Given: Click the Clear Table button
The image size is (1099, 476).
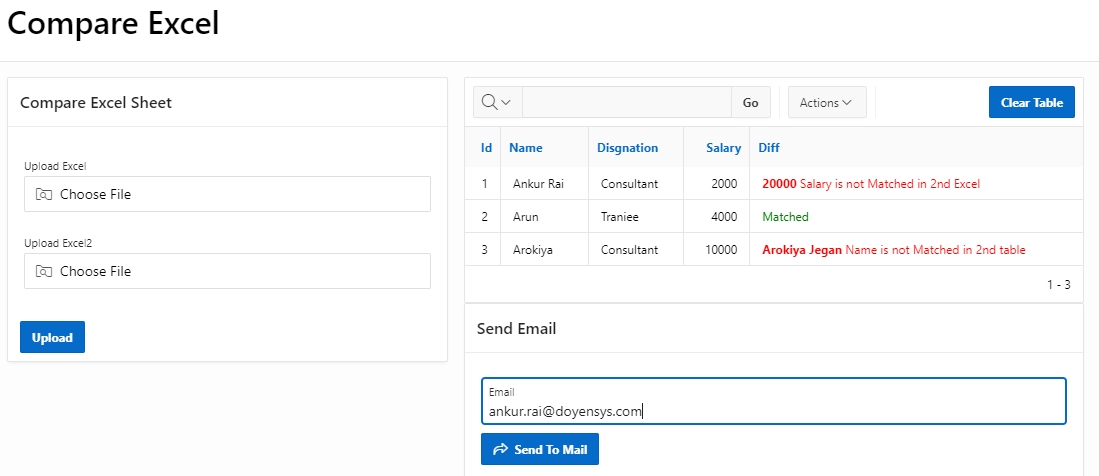Looking at the screenshot, I should tap(1031, 102).
